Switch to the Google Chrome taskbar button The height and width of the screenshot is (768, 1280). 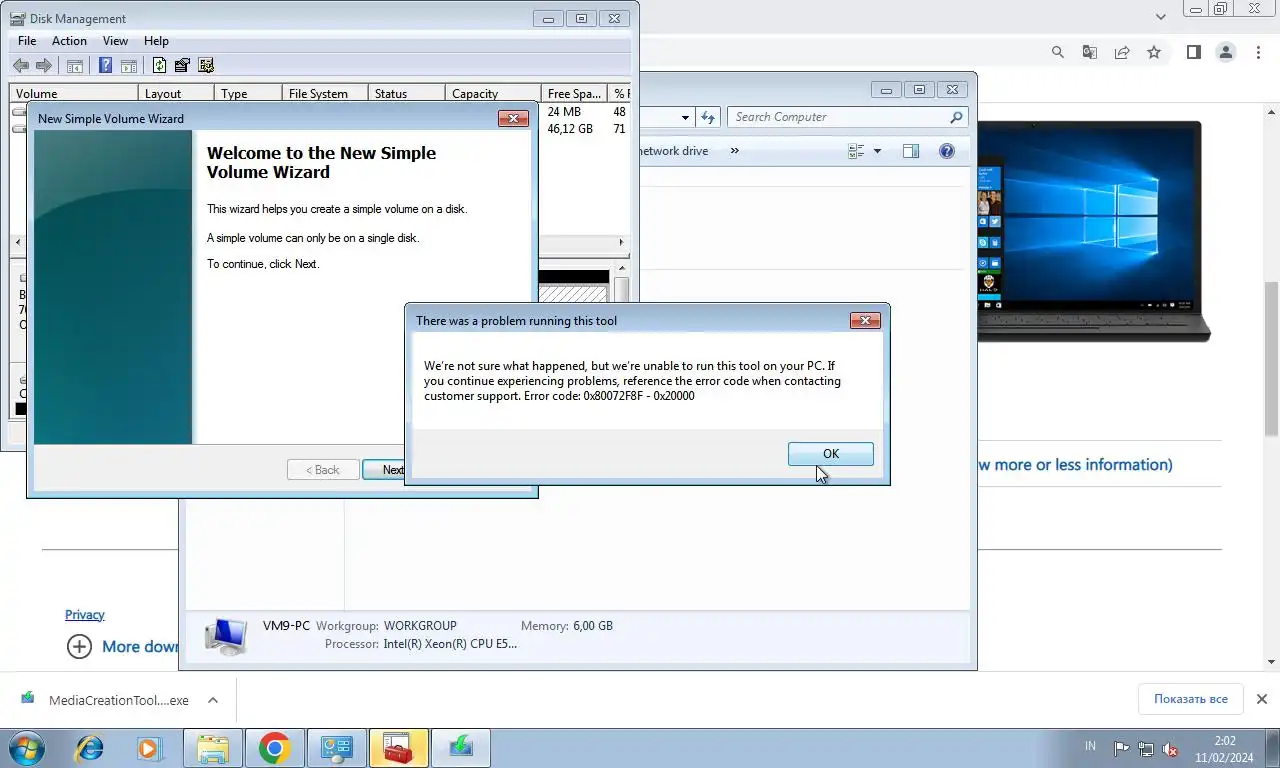point(274,748)
